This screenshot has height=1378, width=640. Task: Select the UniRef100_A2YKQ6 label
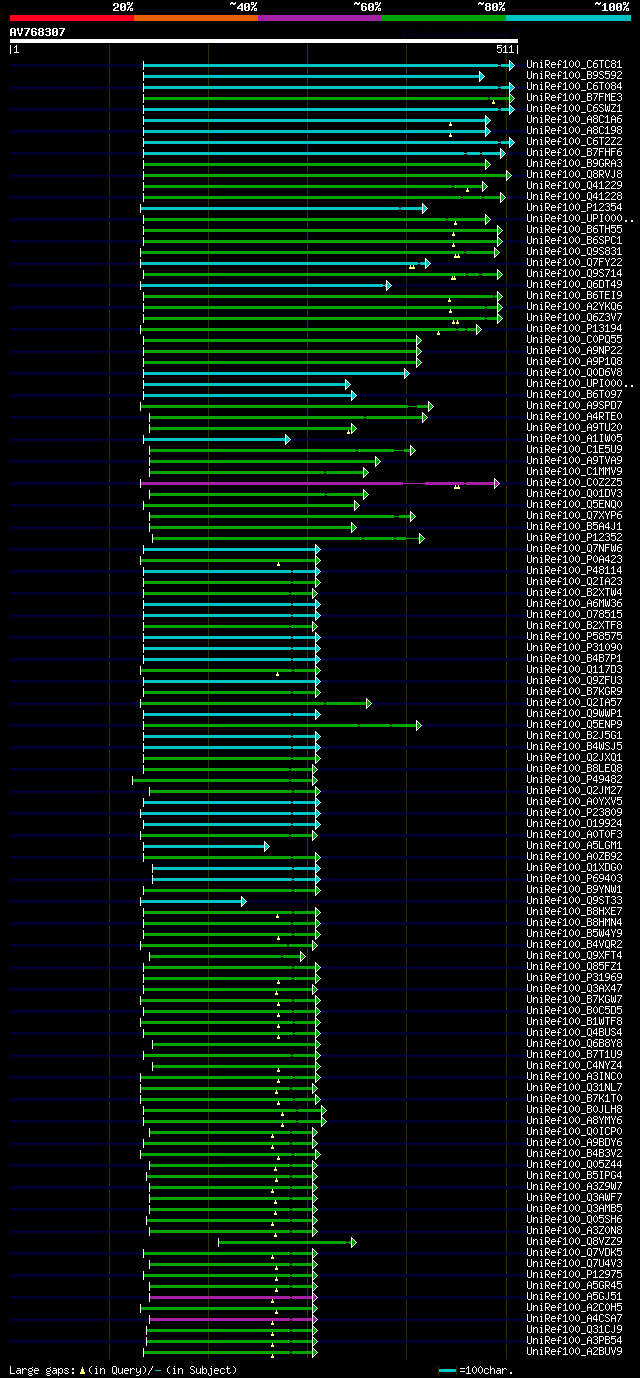(574, 307)
